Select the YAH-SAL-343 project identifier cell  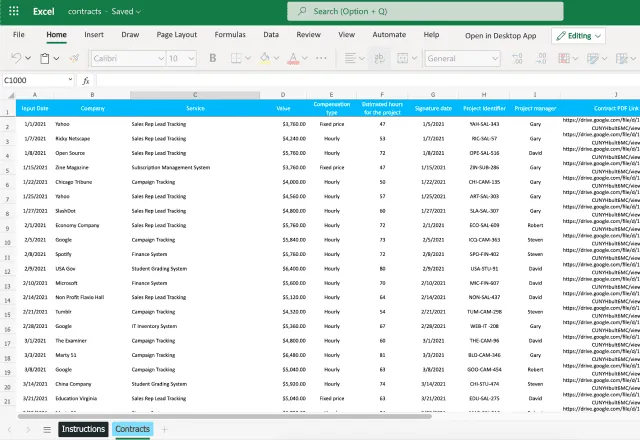coord(484,124)
